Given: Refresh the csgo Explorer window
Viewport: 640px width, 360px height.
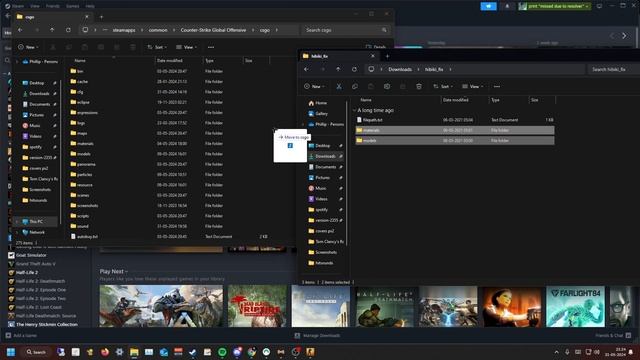Looking at the screenshot, I should [x=68, y=30].
